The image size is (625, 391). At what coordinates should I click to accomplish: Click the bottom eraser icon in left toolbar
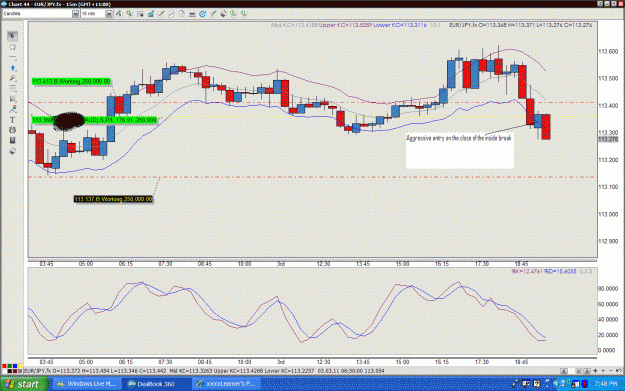(x=12, y=151)
